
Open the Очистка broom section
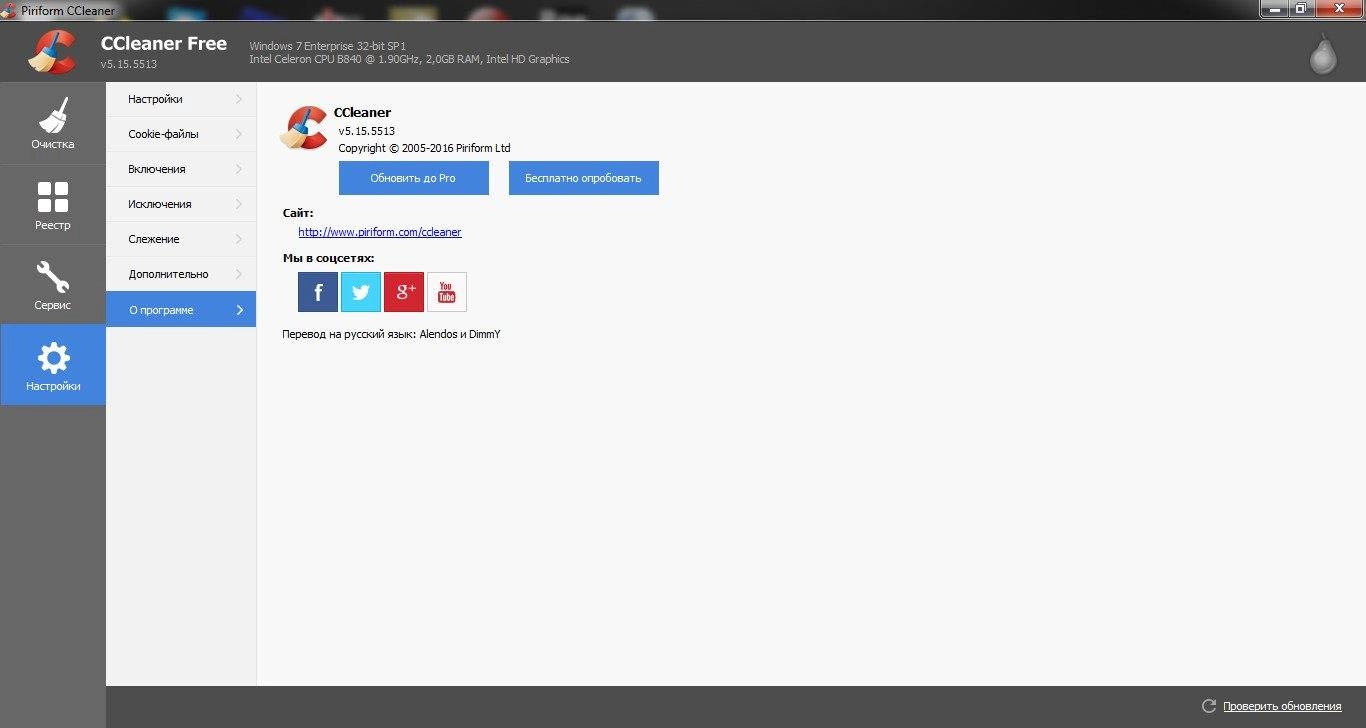tap(53, 124)
